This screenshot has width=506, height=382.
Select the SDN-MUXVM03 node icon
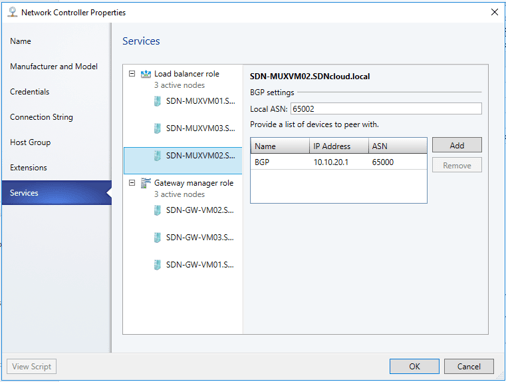tap(157, 128)
